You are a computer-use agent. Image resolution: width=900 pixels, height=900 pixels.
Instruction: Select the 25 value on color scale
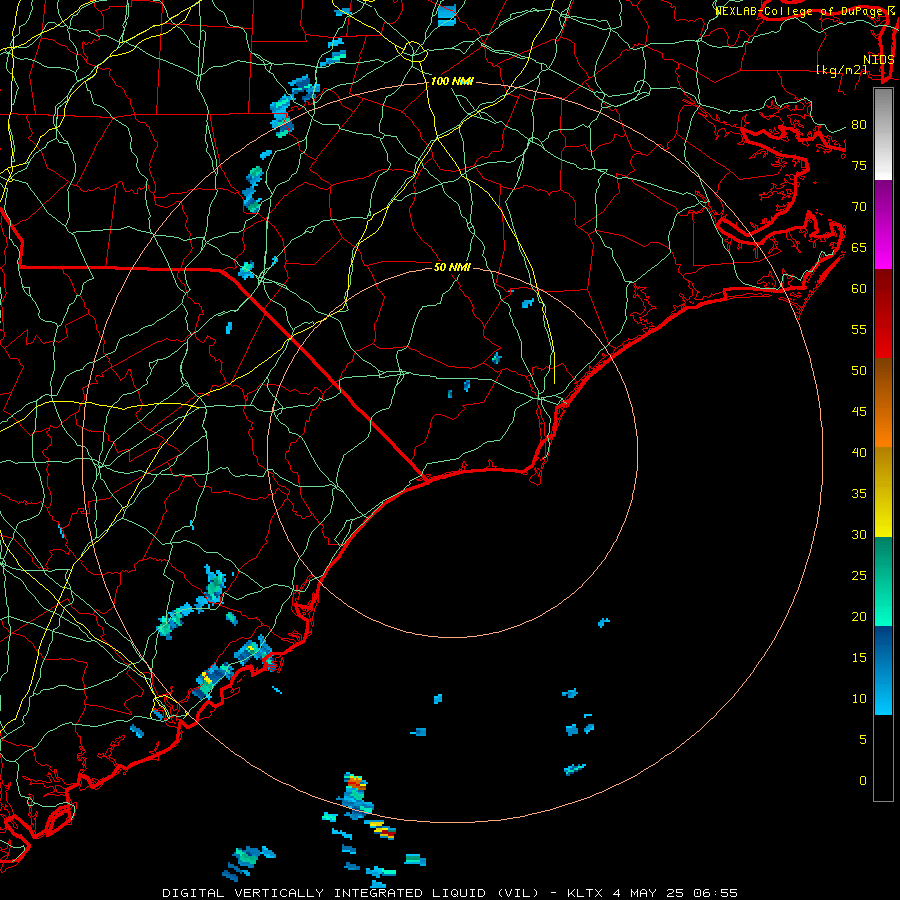click(x=859, y=575)
